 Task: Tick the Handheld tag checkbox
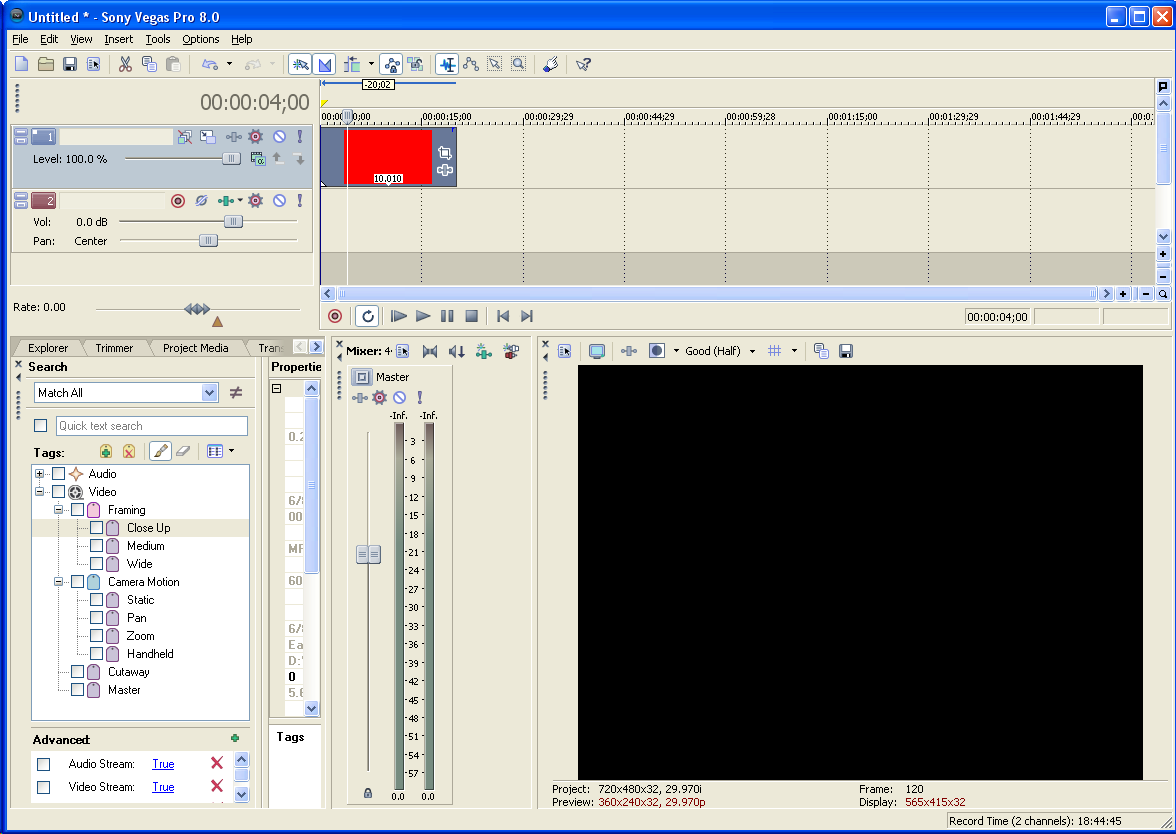(96, 654)
